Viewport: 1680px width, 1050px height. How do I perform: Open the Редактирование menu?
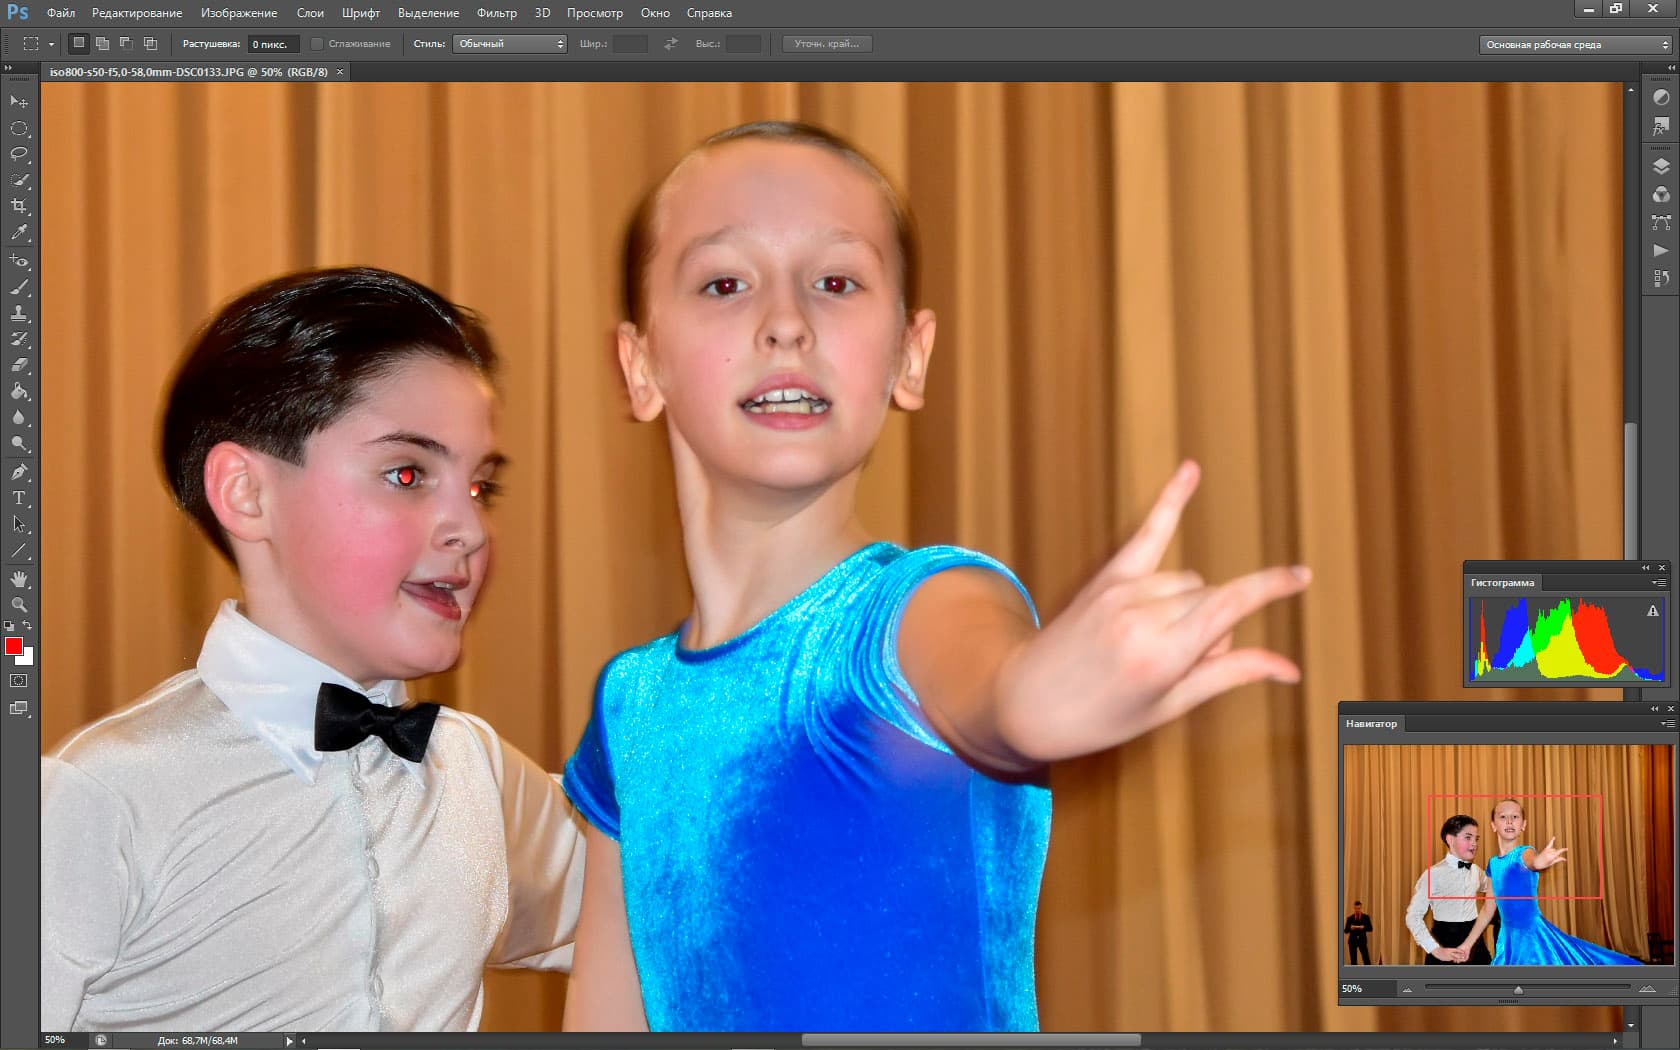[137, 13]
